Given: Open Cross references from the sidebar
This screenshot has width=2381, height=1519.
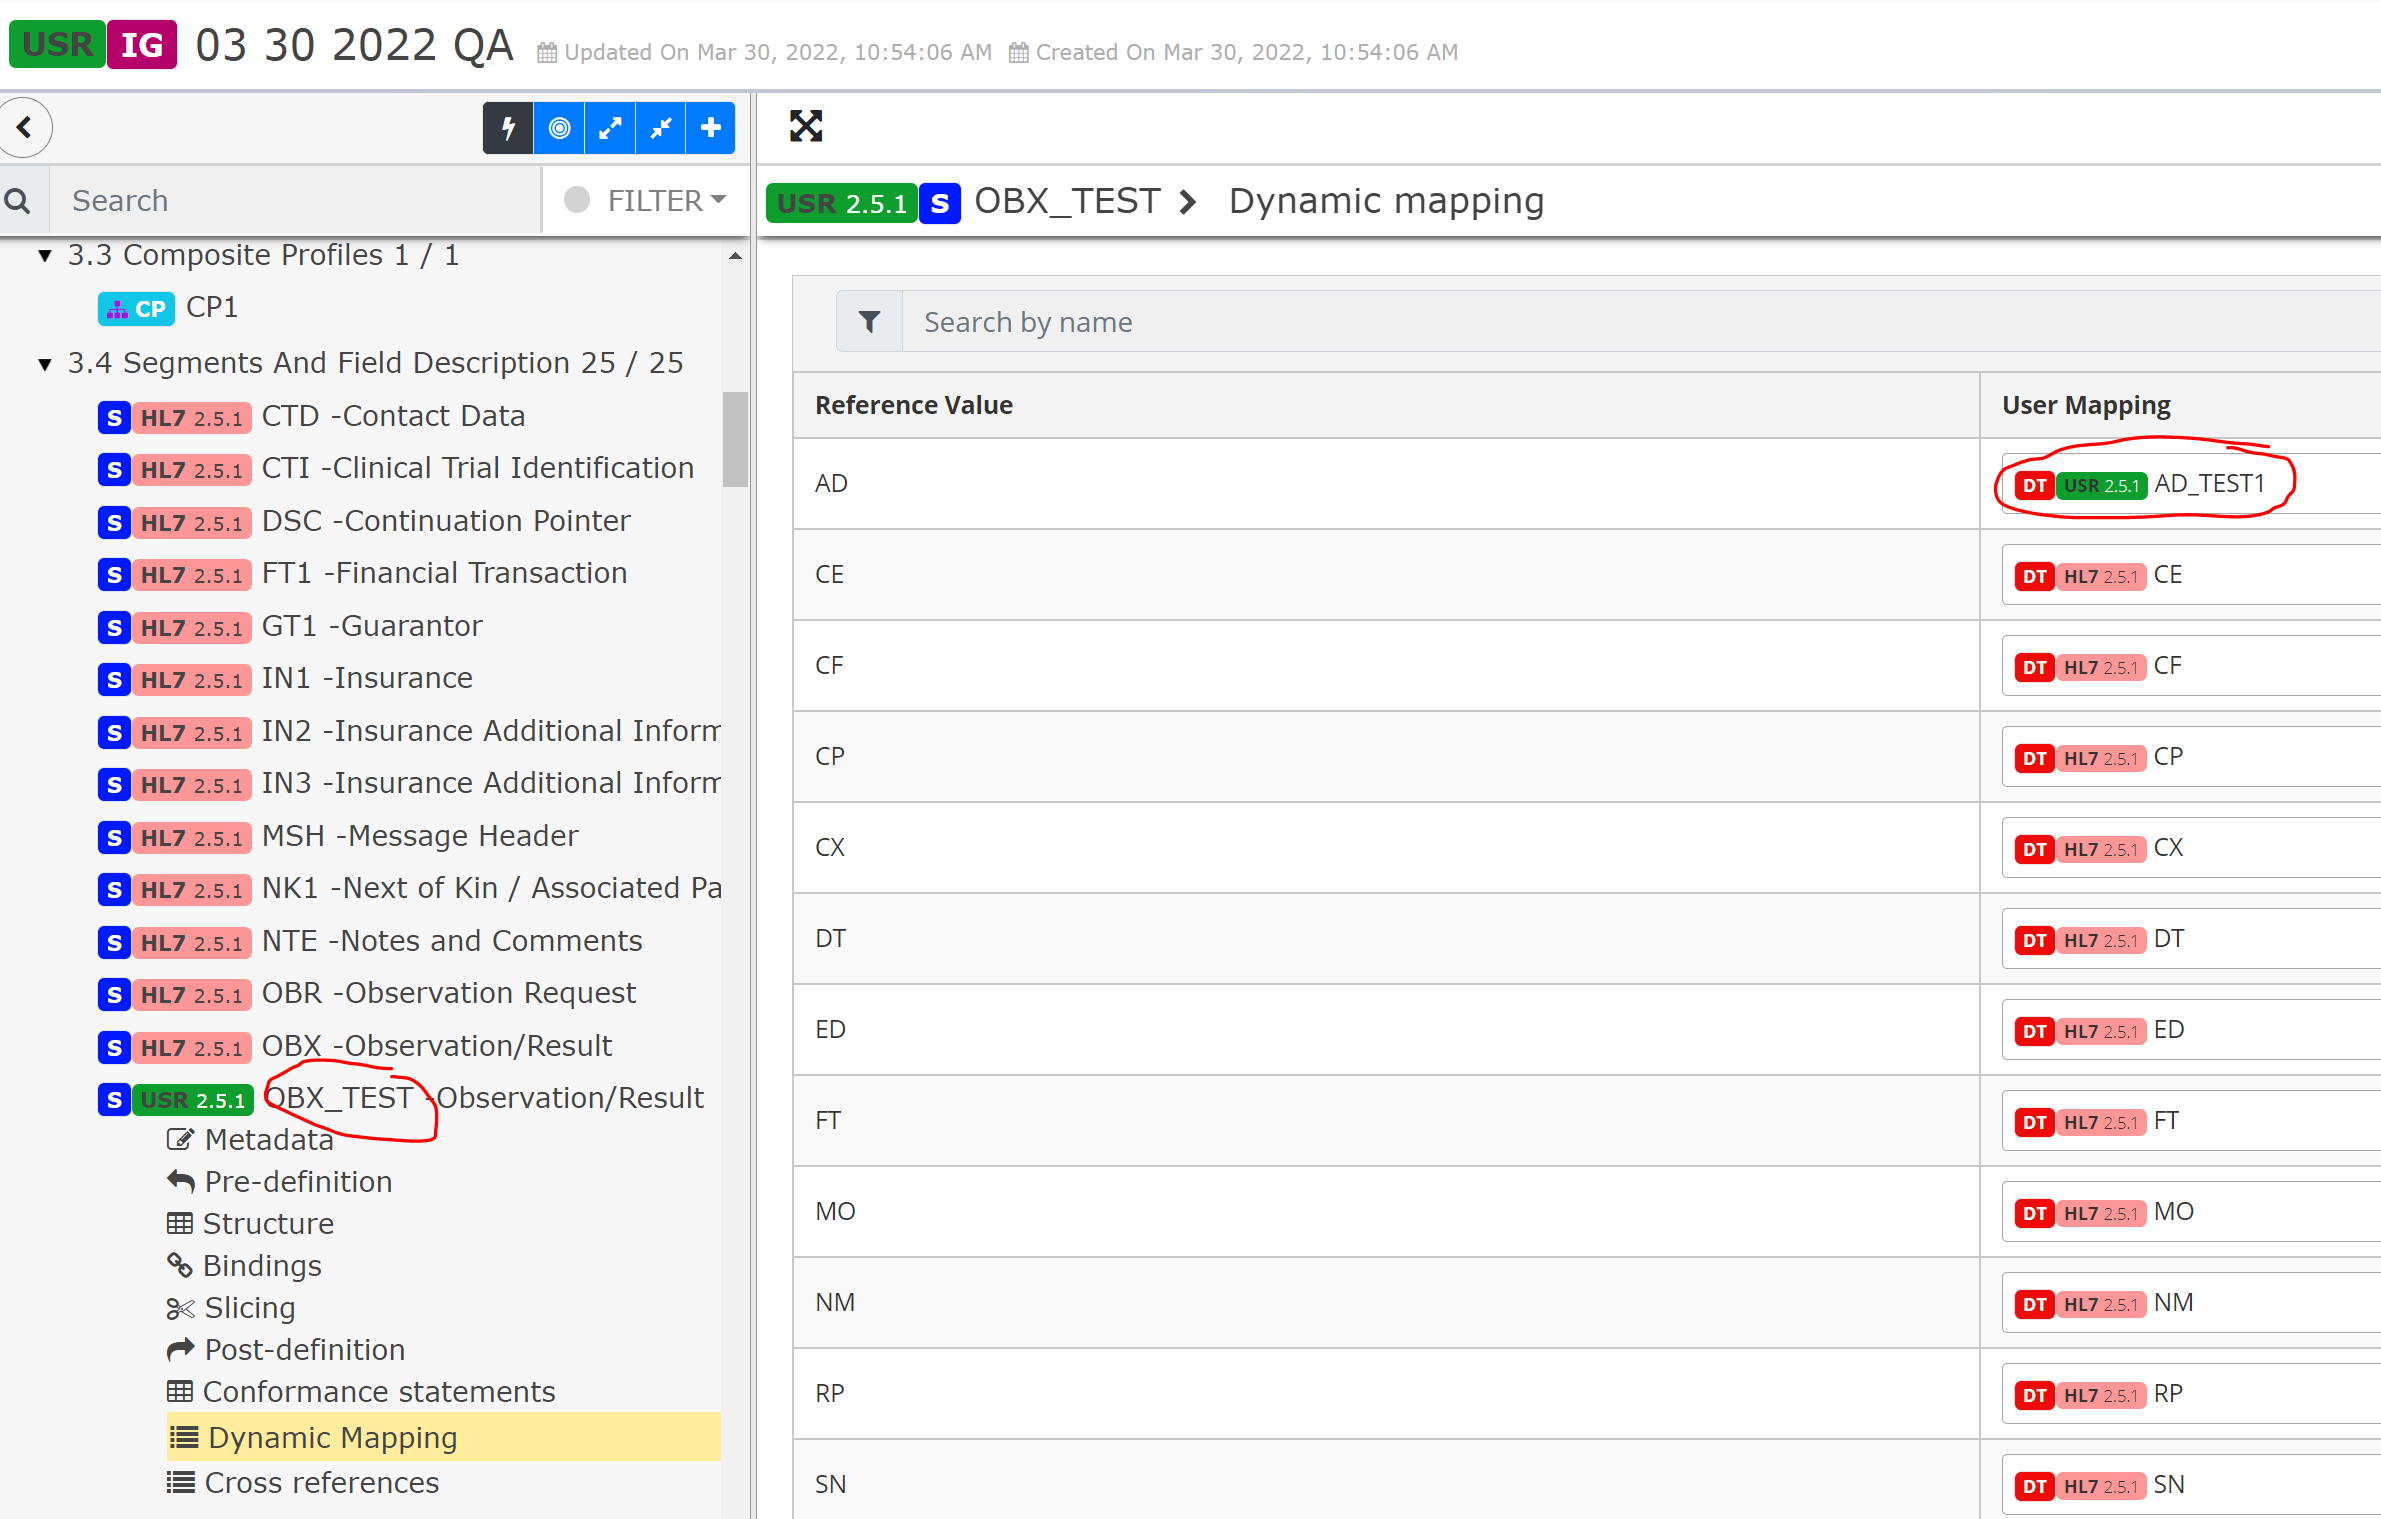Looking at the screenshot, I should [x=320, y=1482].
